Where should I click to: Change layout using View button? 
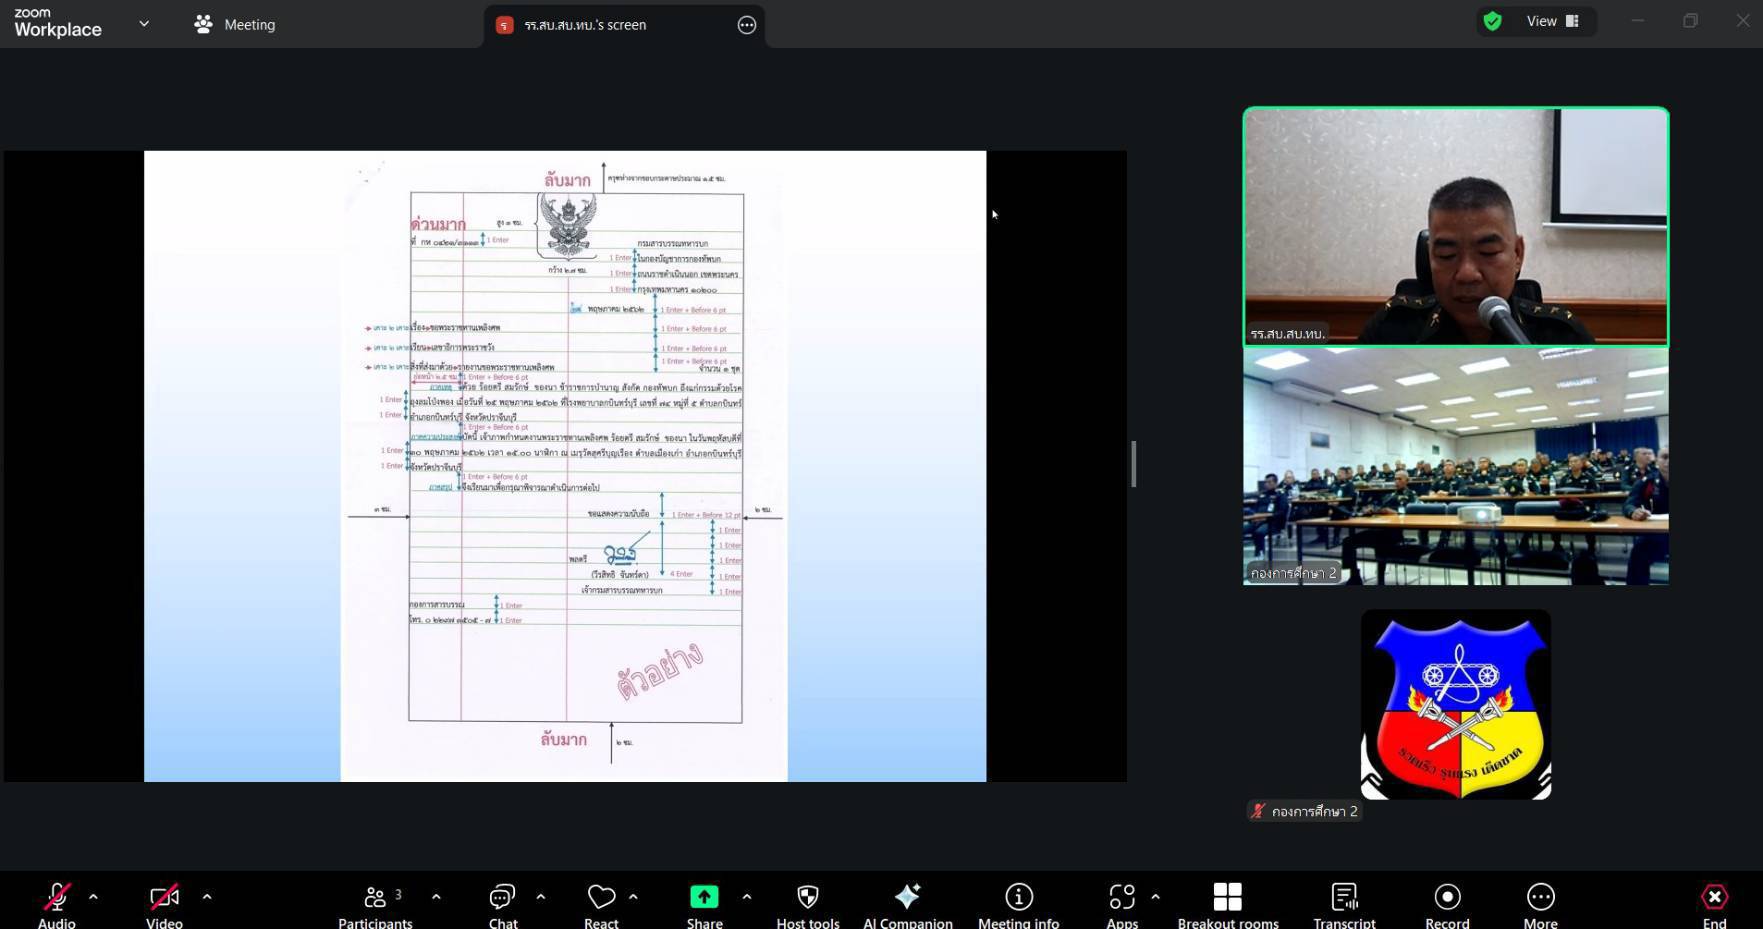tap(1551, 21)
